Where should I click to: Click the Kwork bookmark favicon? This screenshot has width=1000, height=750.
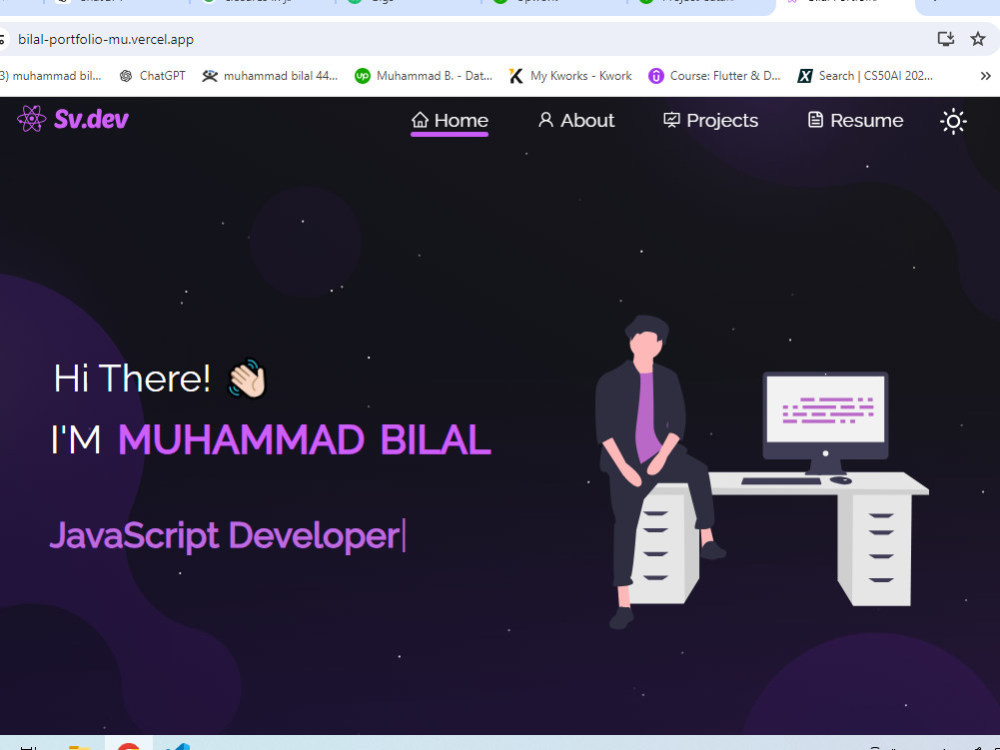516,76
